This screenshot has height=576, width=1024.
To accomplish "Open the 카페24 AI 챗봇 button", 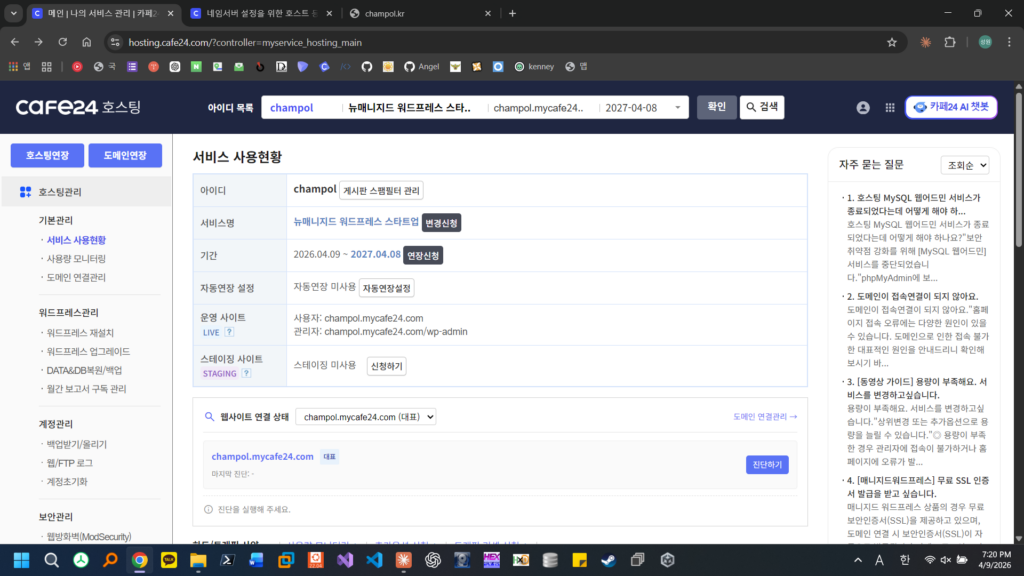I will pyautogui.click(x=951, y=107).
